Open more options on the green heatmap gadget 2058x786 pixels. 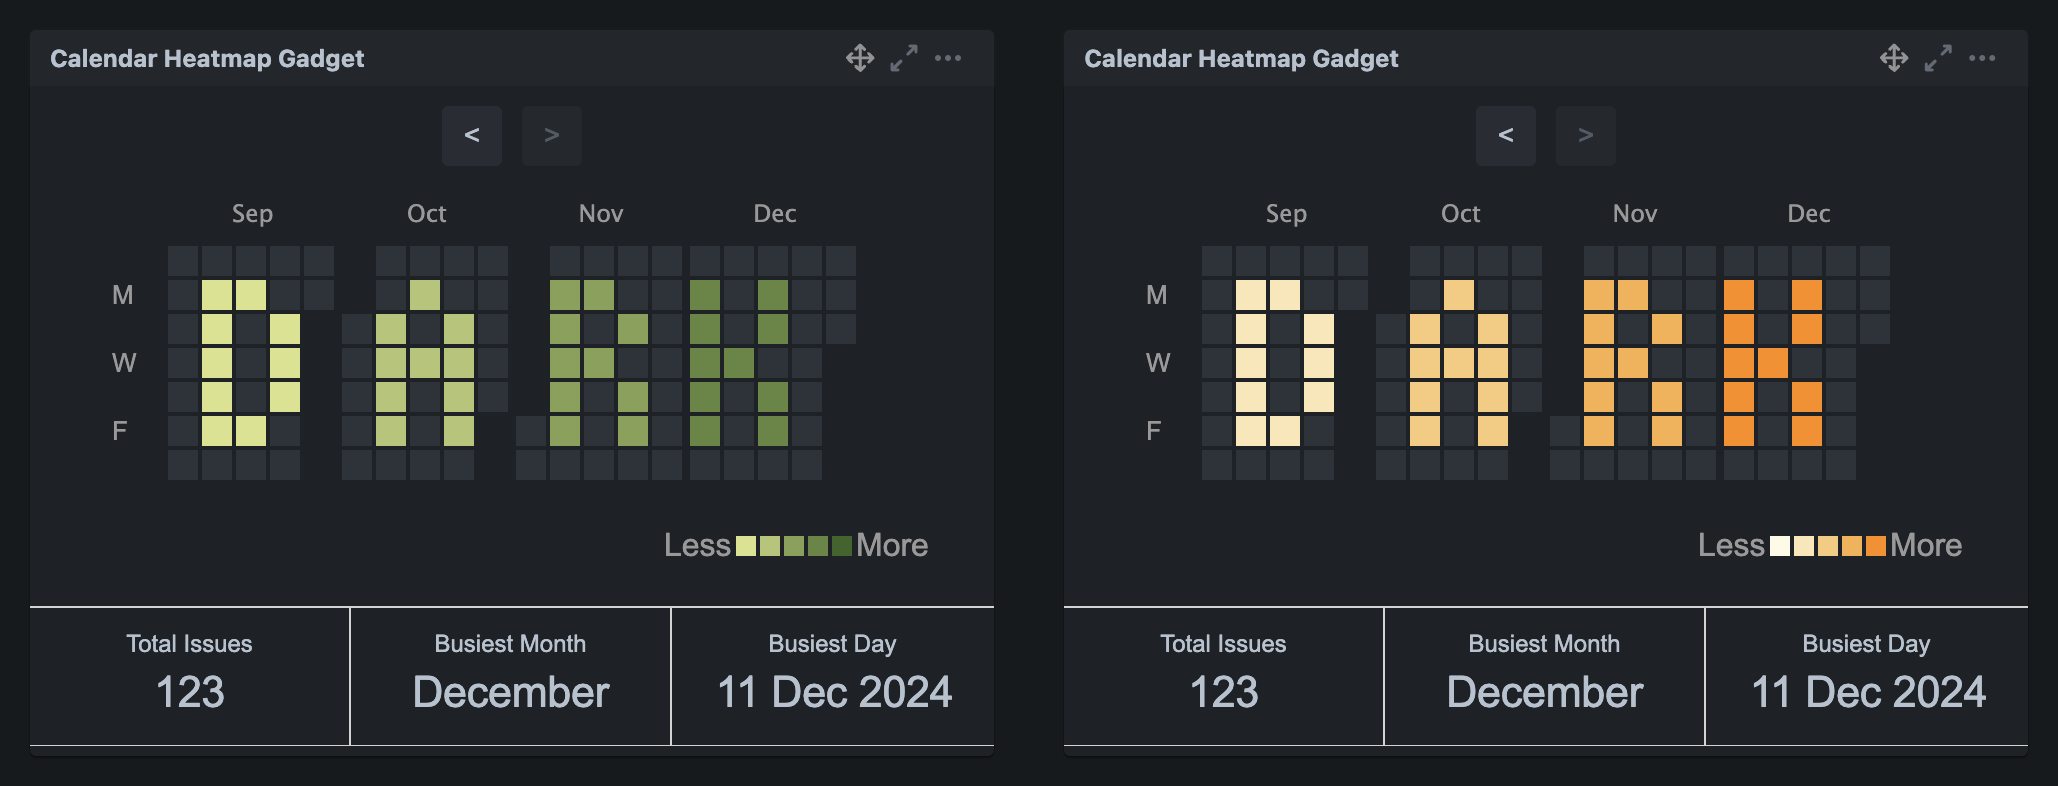(948, 58)
